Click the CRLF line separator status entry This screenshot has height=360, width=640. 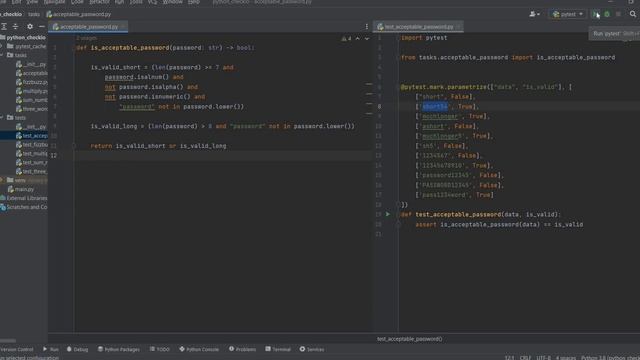click(525, 358)
